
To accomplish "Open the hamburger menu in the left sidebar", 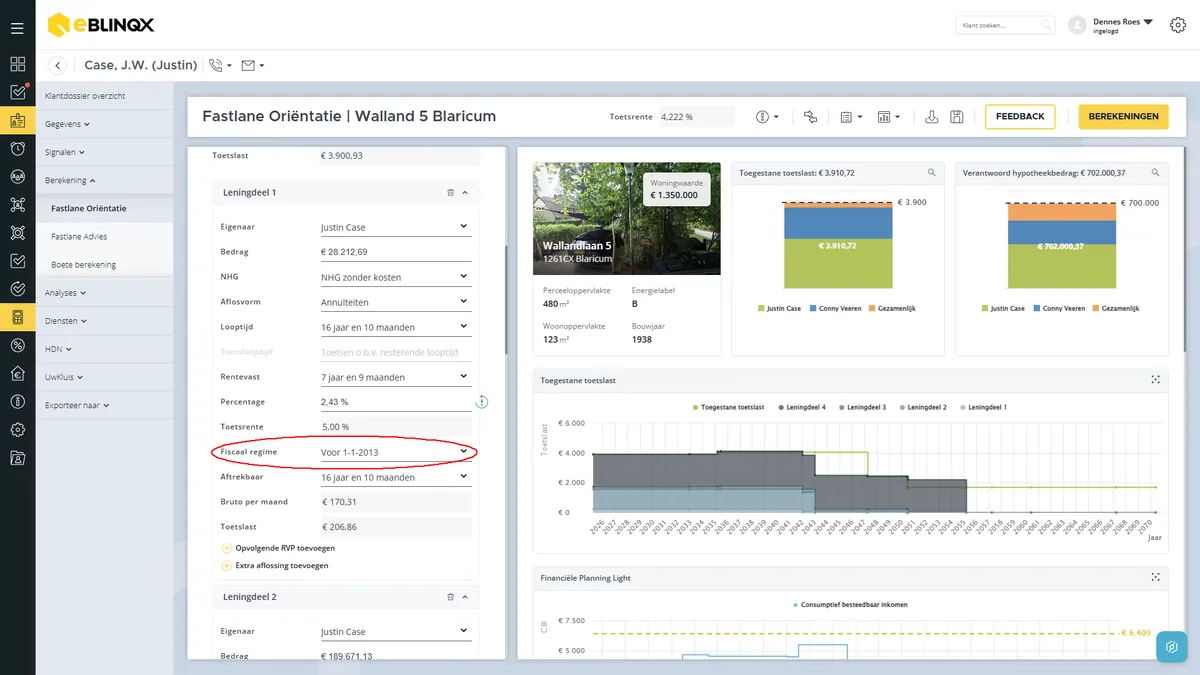I will 17,28.
